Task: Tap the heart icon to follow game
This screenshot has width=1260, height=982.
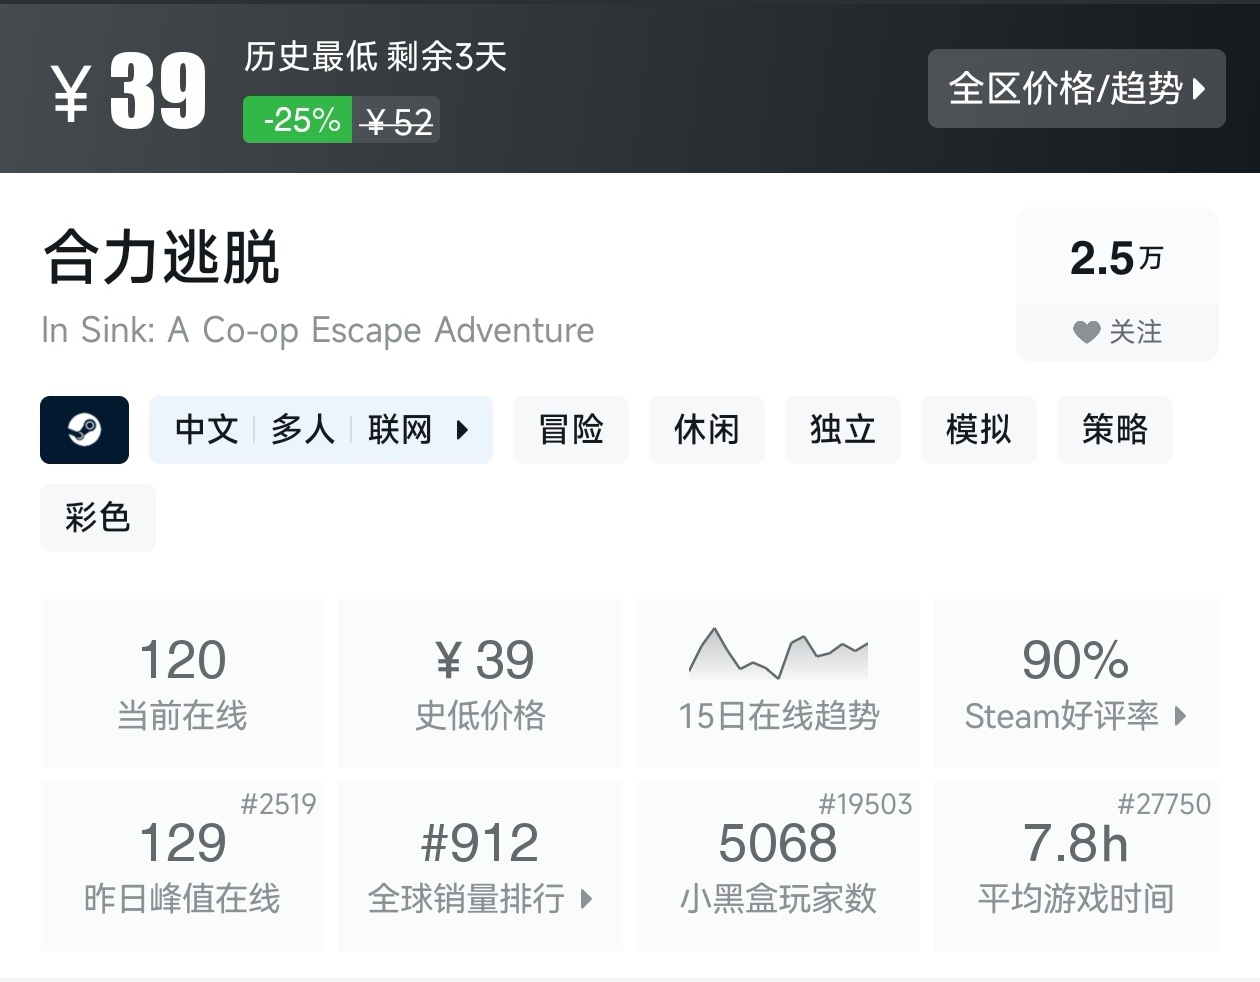Action: pyautogui.click(x=1086, y=332)
